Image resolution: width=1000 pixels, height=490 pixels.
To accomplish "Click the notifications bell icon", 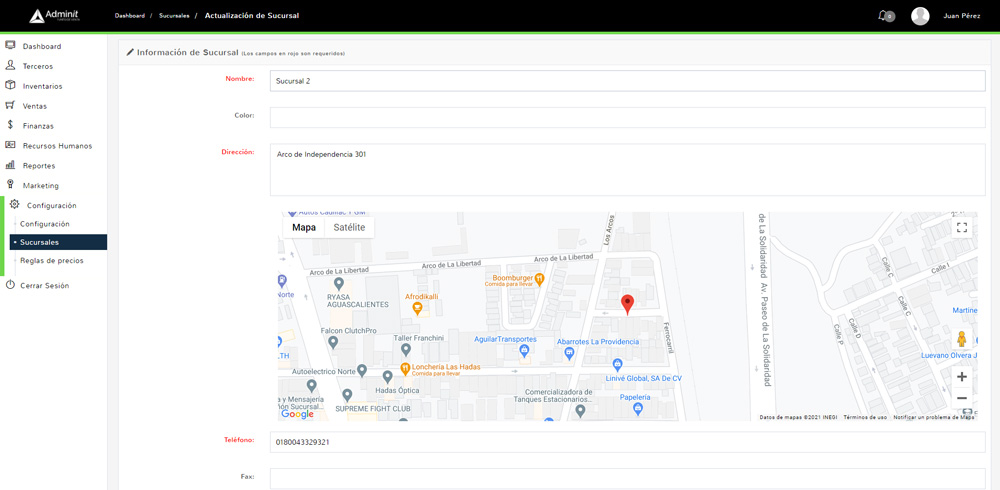I will tap(883, 16).
